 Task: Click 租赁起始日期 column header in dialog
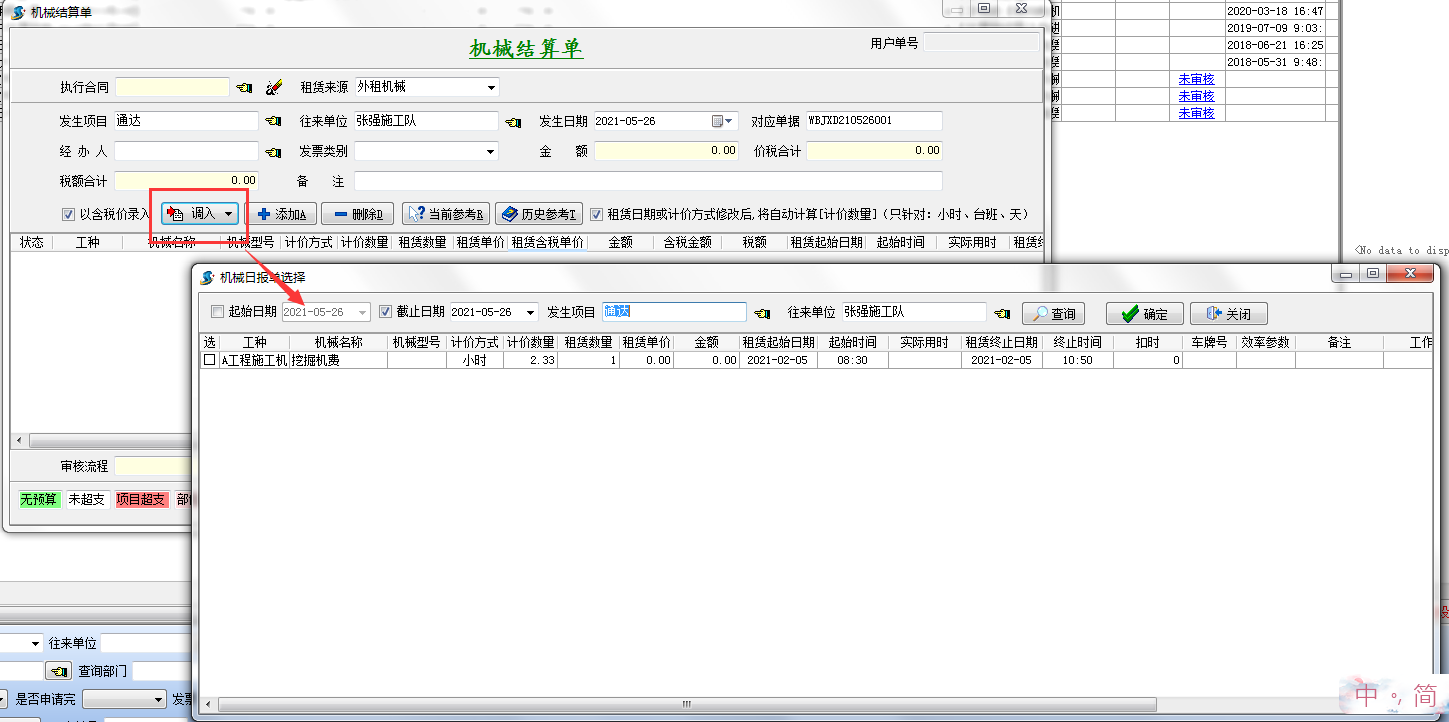point(778,342)
